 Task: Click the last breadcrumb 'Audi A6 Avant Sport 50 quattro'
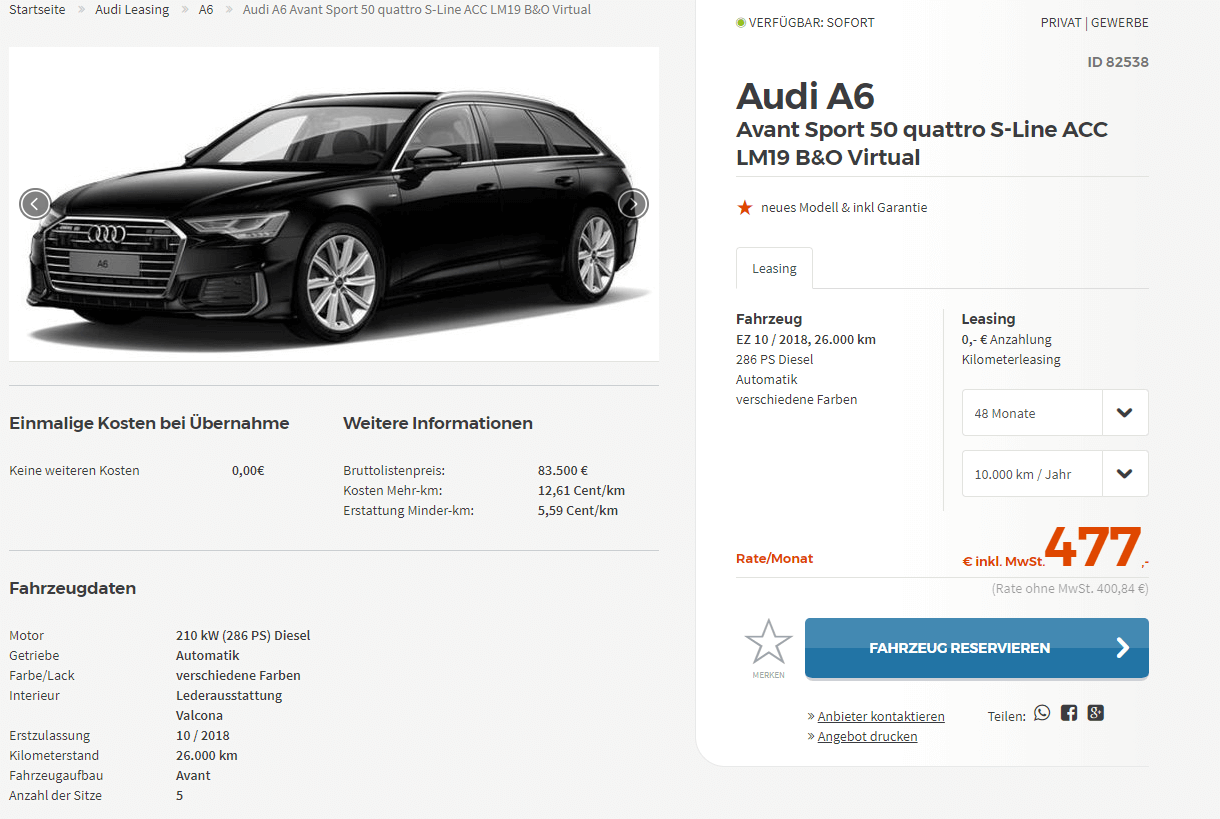point(417,10)
